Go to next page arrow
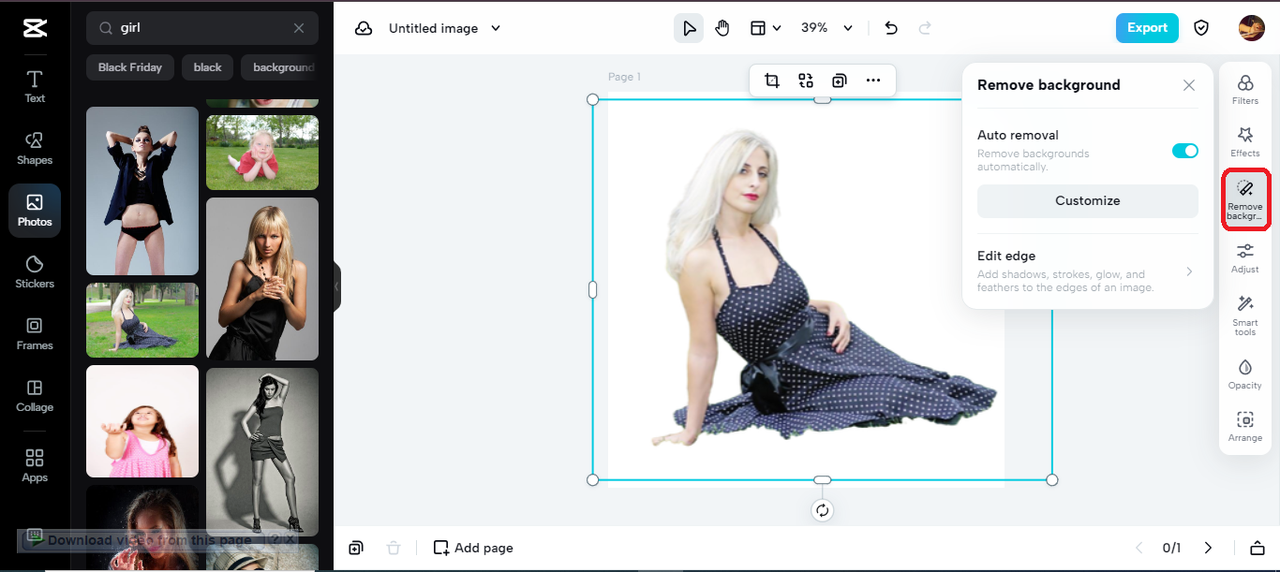Image resolution: width=1280 pixels, height=572 pixels. coord(1208,548)
